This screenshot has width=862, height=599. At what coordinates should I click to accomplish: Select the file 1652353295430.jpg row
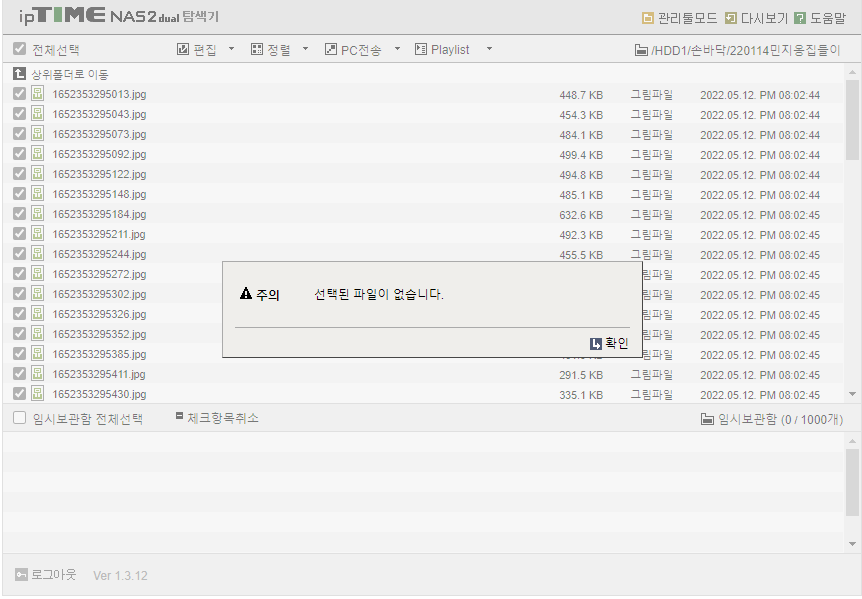click(422, 394)
